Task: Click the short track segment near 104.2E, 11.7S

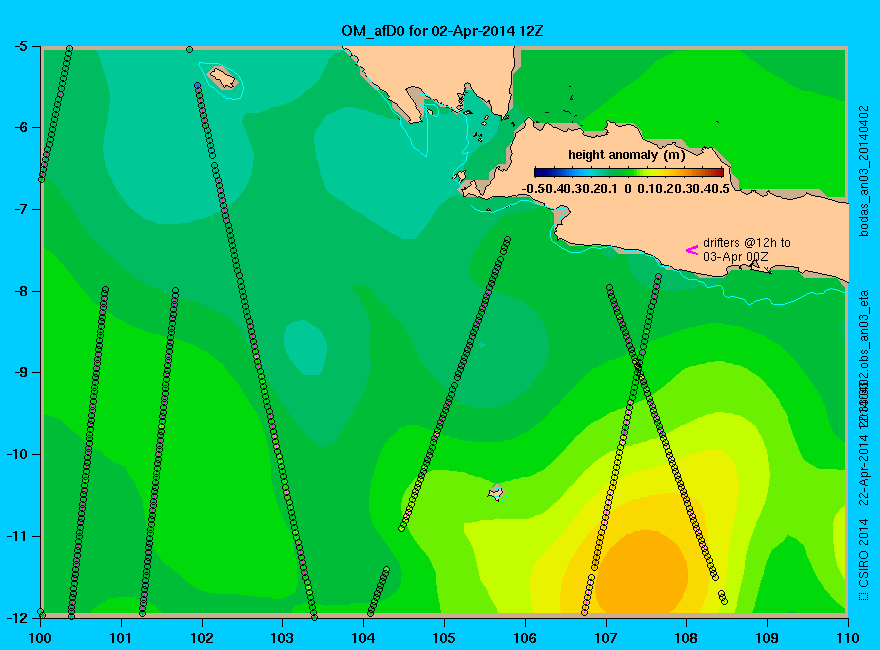Action: 378,592
